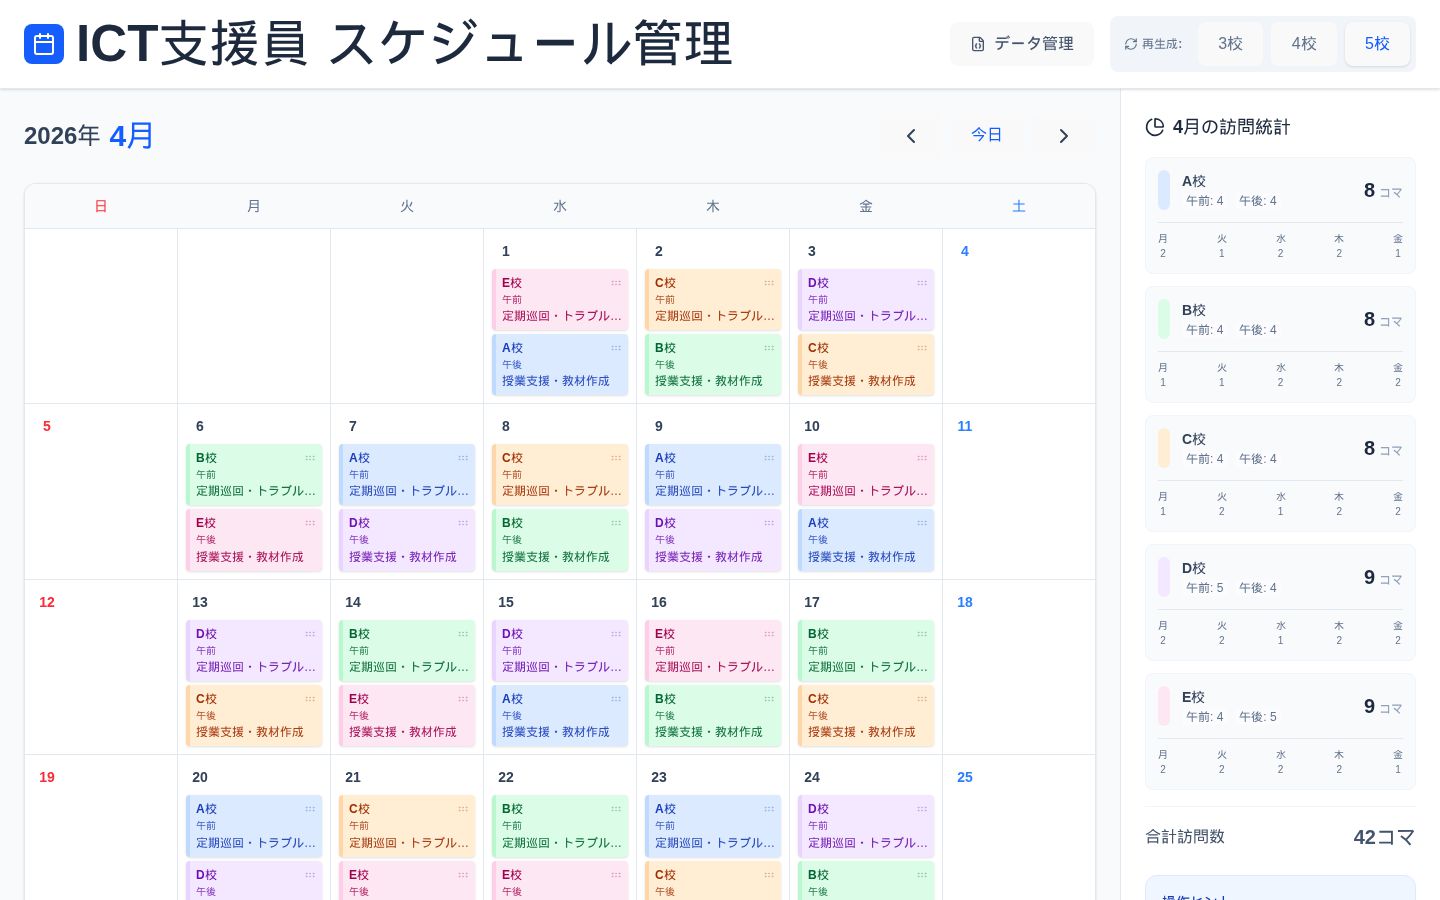This screenshot has width=1440, height=900.
Task: Go to previous month with left chevron
Action: point(911,136)
